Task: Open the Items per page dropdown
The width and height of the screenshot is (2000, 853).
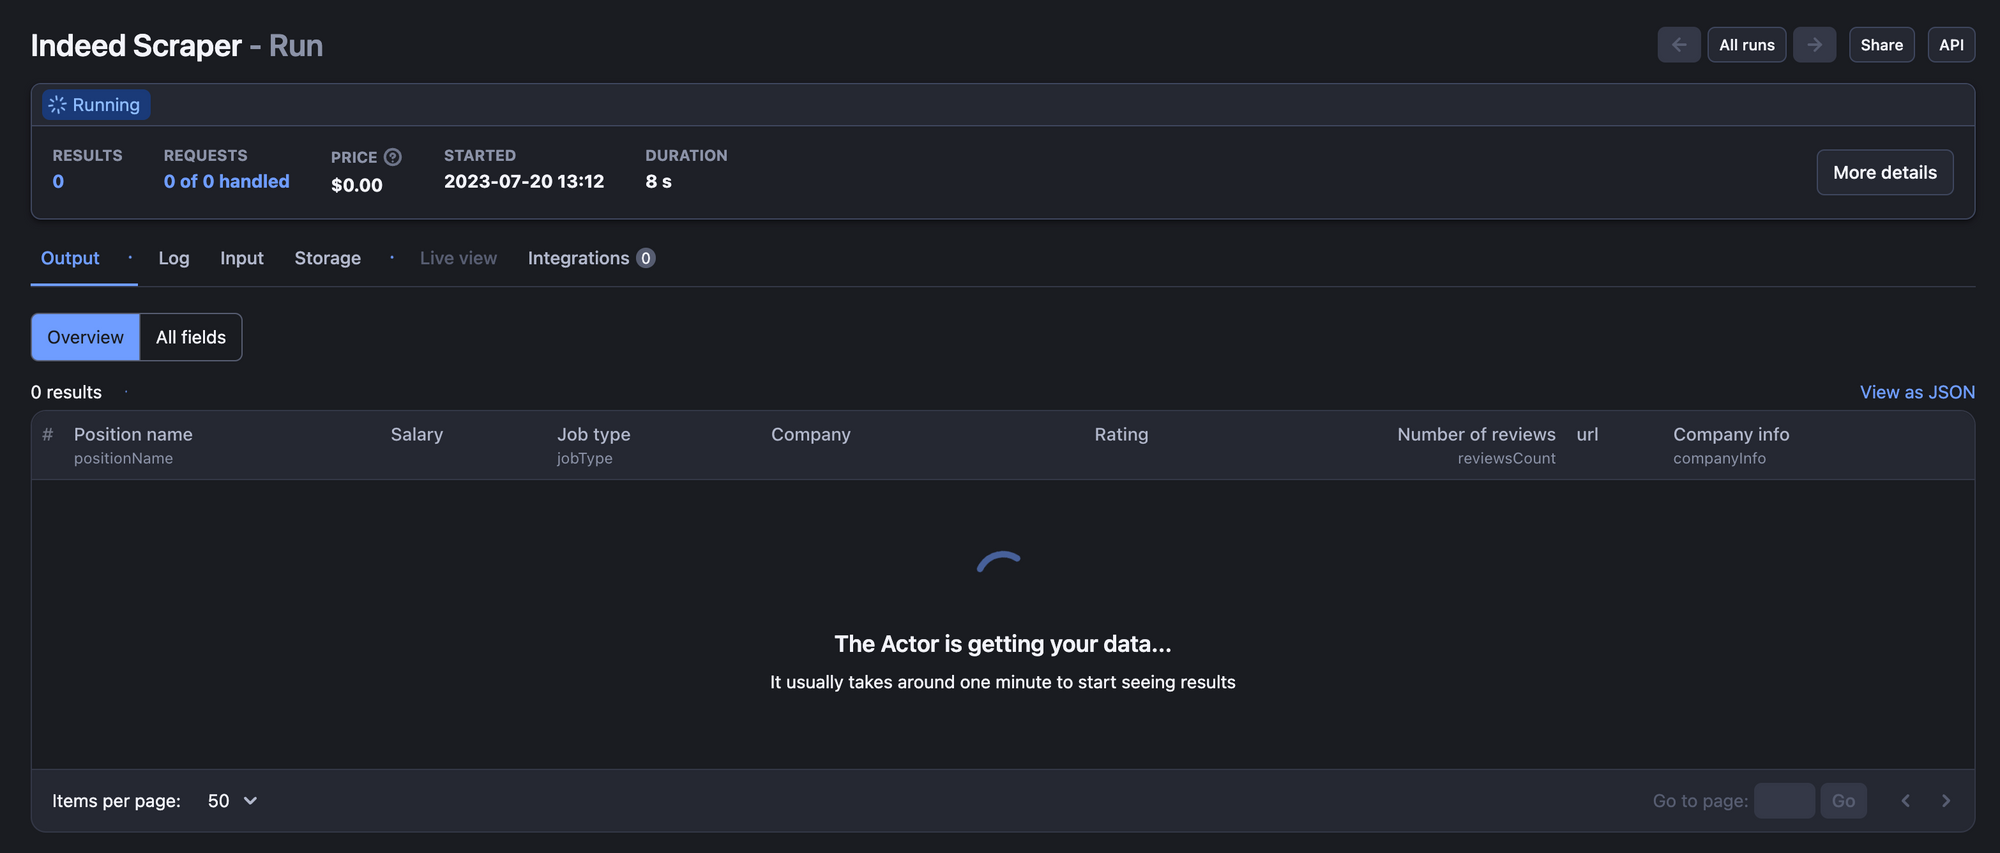Action: pyautogui.click(x=233, y=801)
